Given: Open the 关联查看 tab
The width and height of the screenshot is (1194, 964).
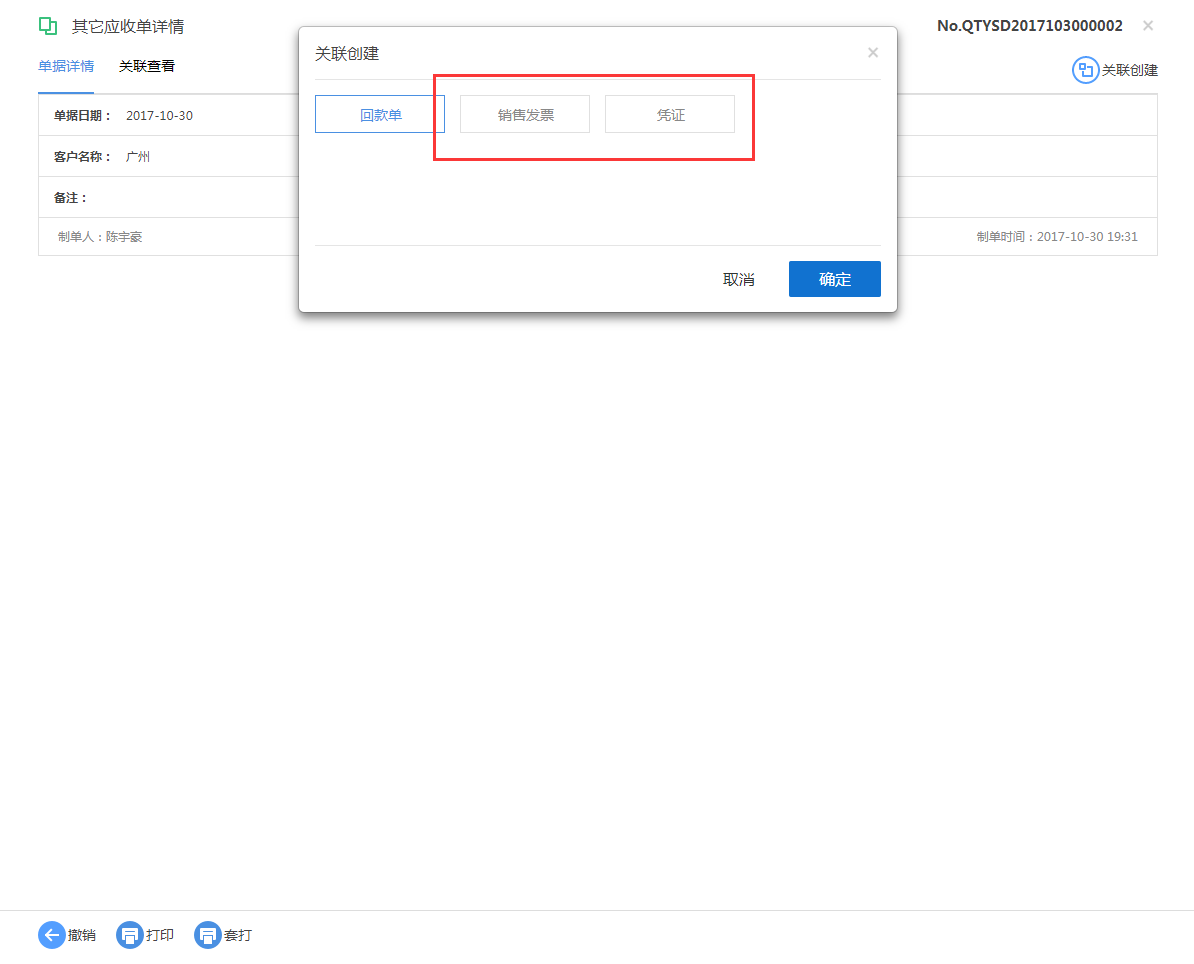Looking at the screenshot, I should [147, 66].
